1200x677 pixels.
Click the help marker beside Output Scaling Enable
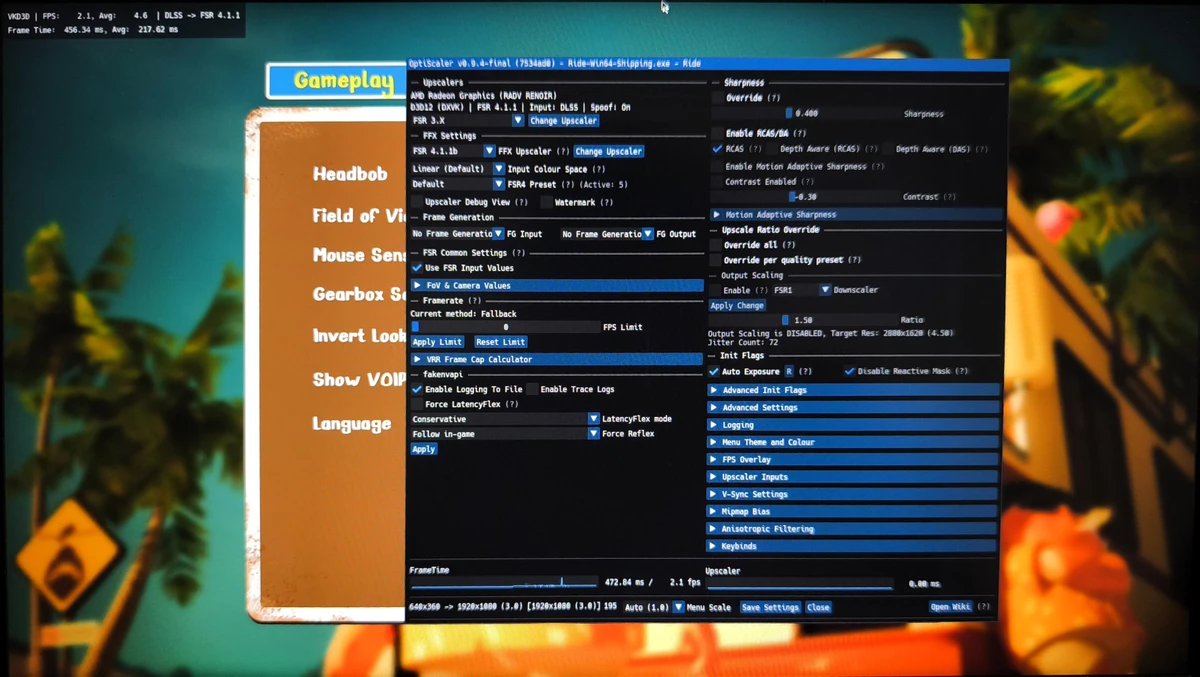point(762,290)
